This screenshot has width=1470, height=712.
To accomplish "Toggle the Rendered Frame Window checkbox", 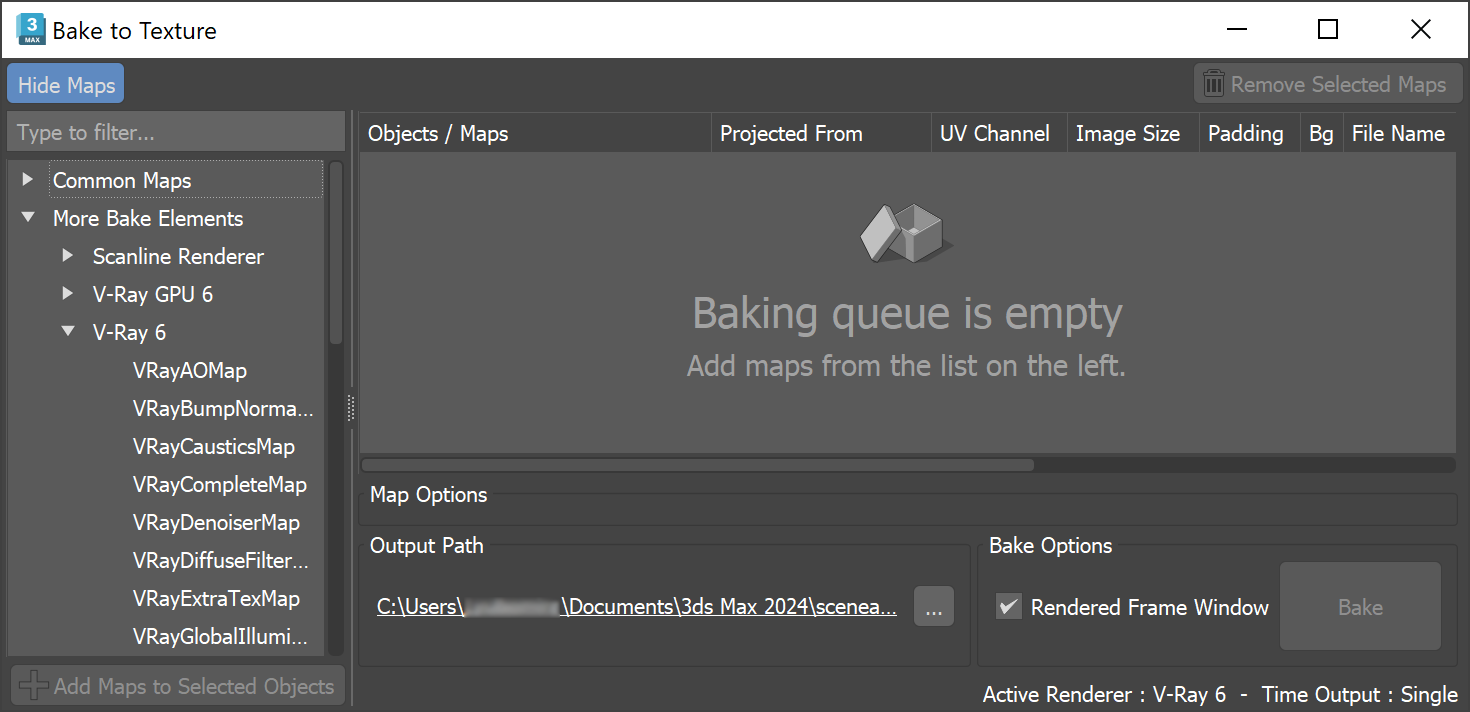I will click(x=1009, y=607).
